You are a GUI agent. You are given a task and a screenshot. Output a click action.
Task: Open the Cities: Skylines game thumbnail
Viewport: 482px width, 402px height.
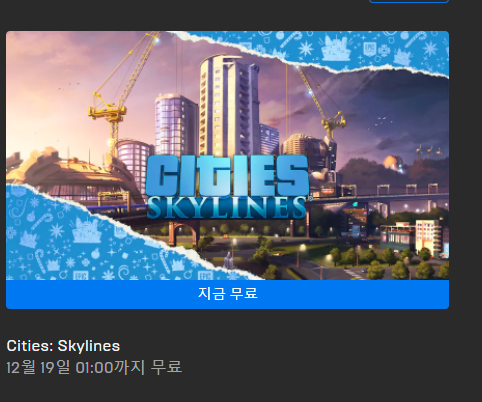click(x=227, y=155)
